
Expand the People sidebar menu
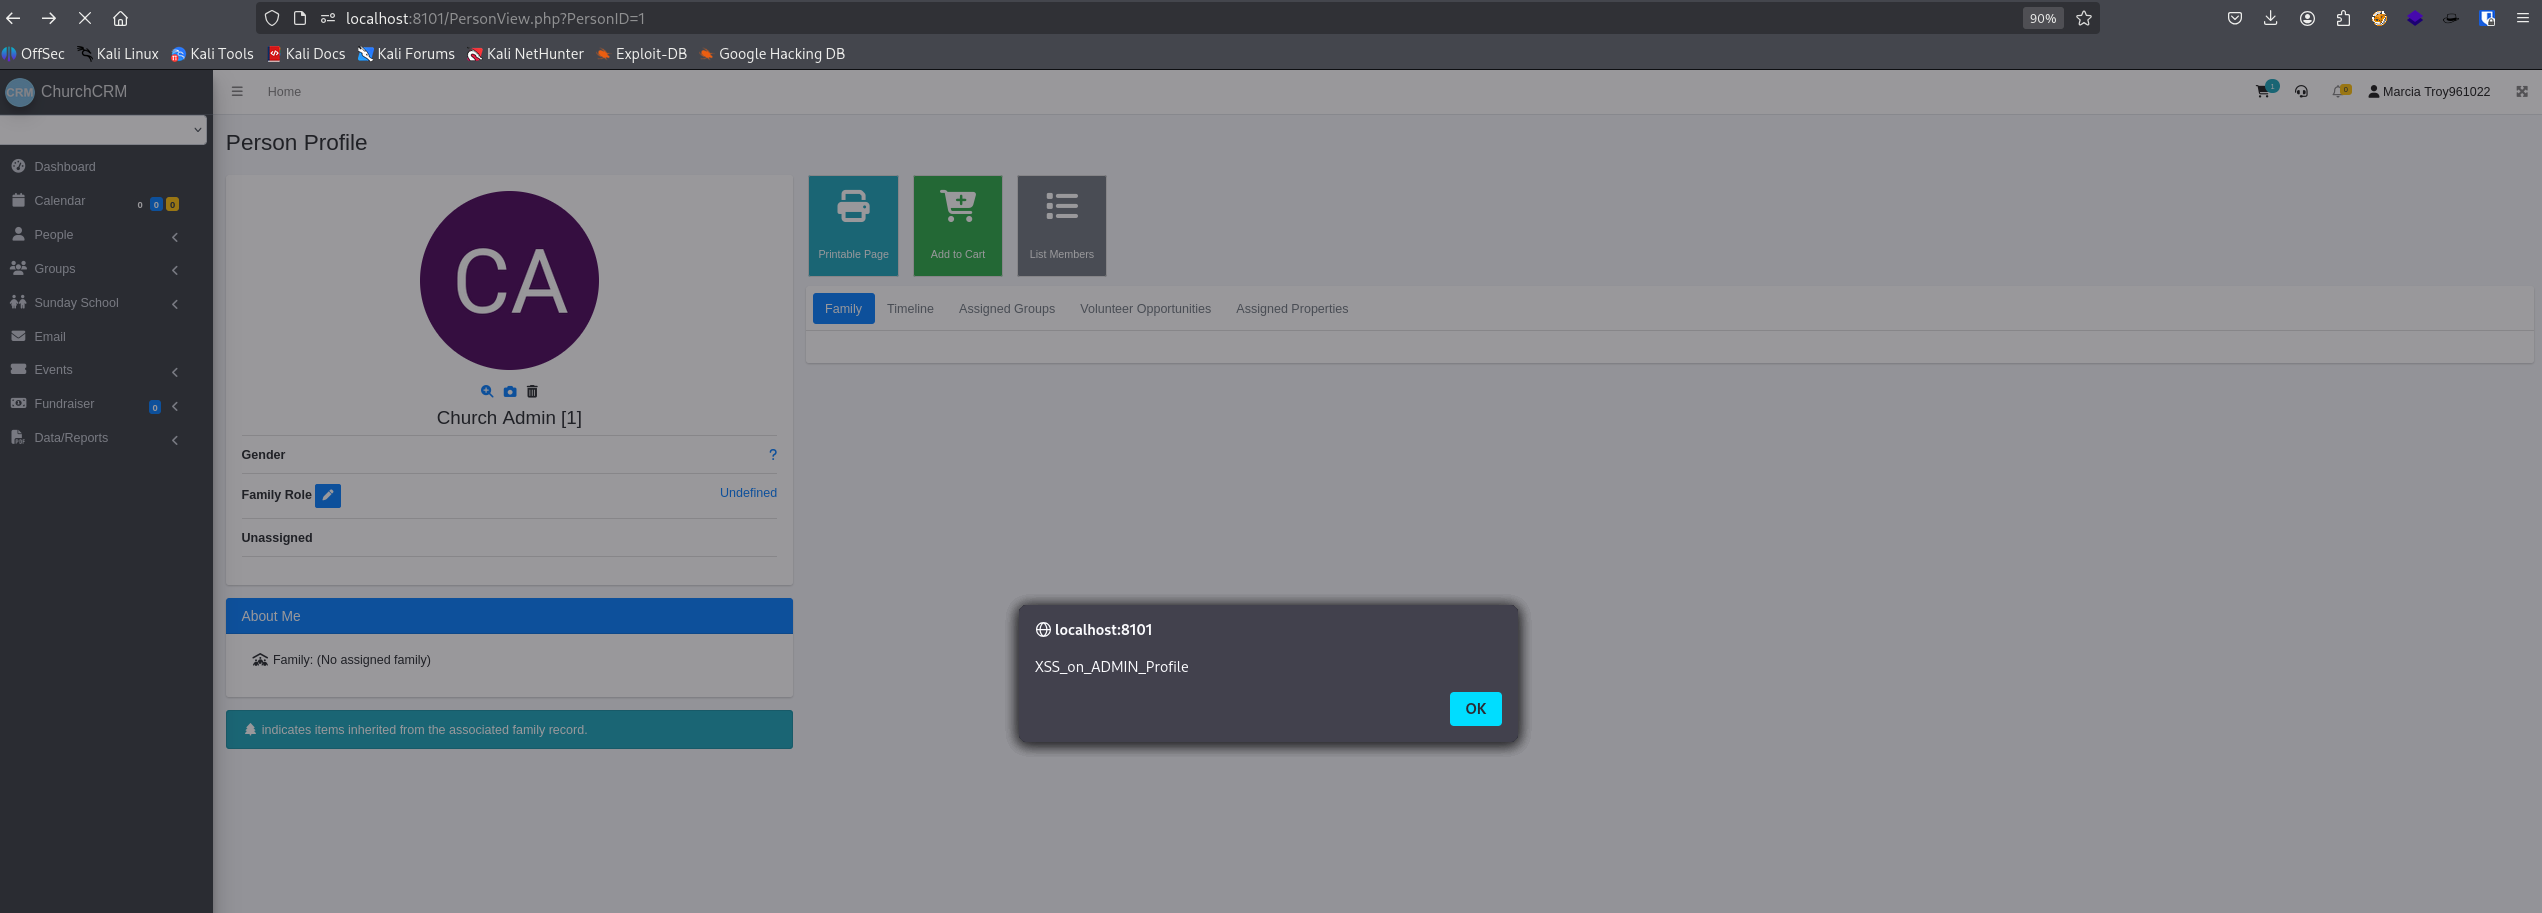pyautogui.click(x=95, y=235)
